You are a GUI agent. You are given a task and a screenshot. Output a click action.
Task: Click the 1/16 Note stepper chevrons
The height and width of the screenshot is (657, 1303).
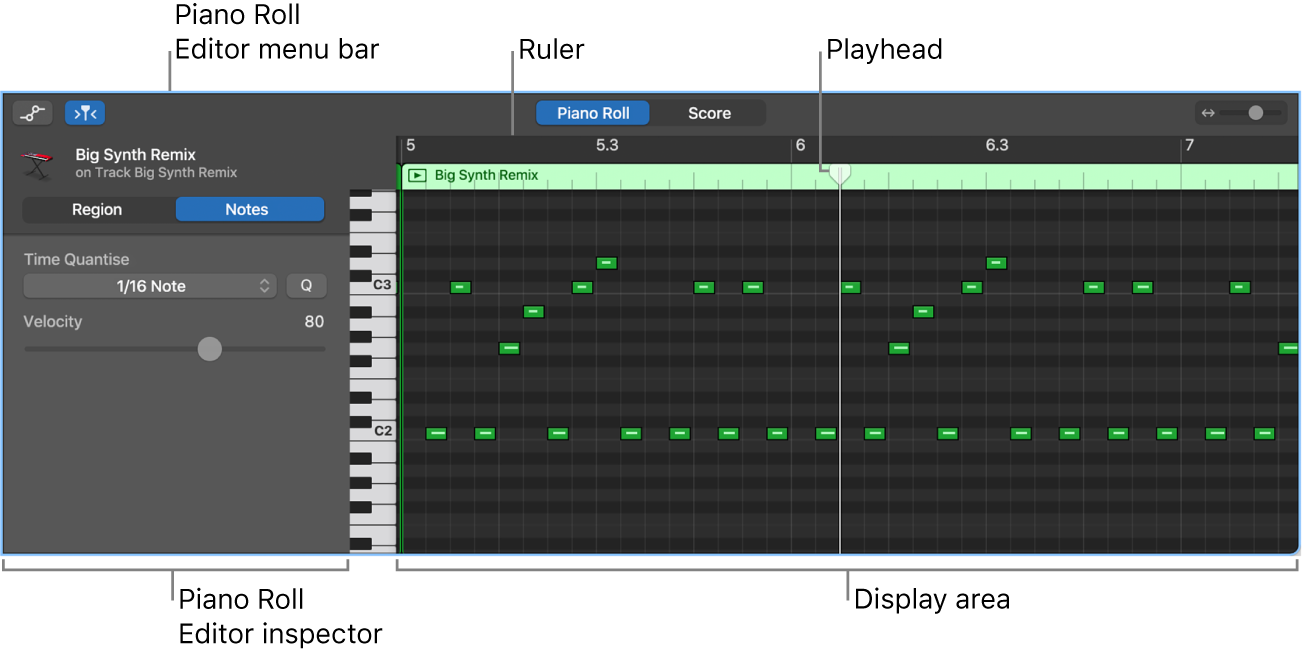(x=264, y=285)
